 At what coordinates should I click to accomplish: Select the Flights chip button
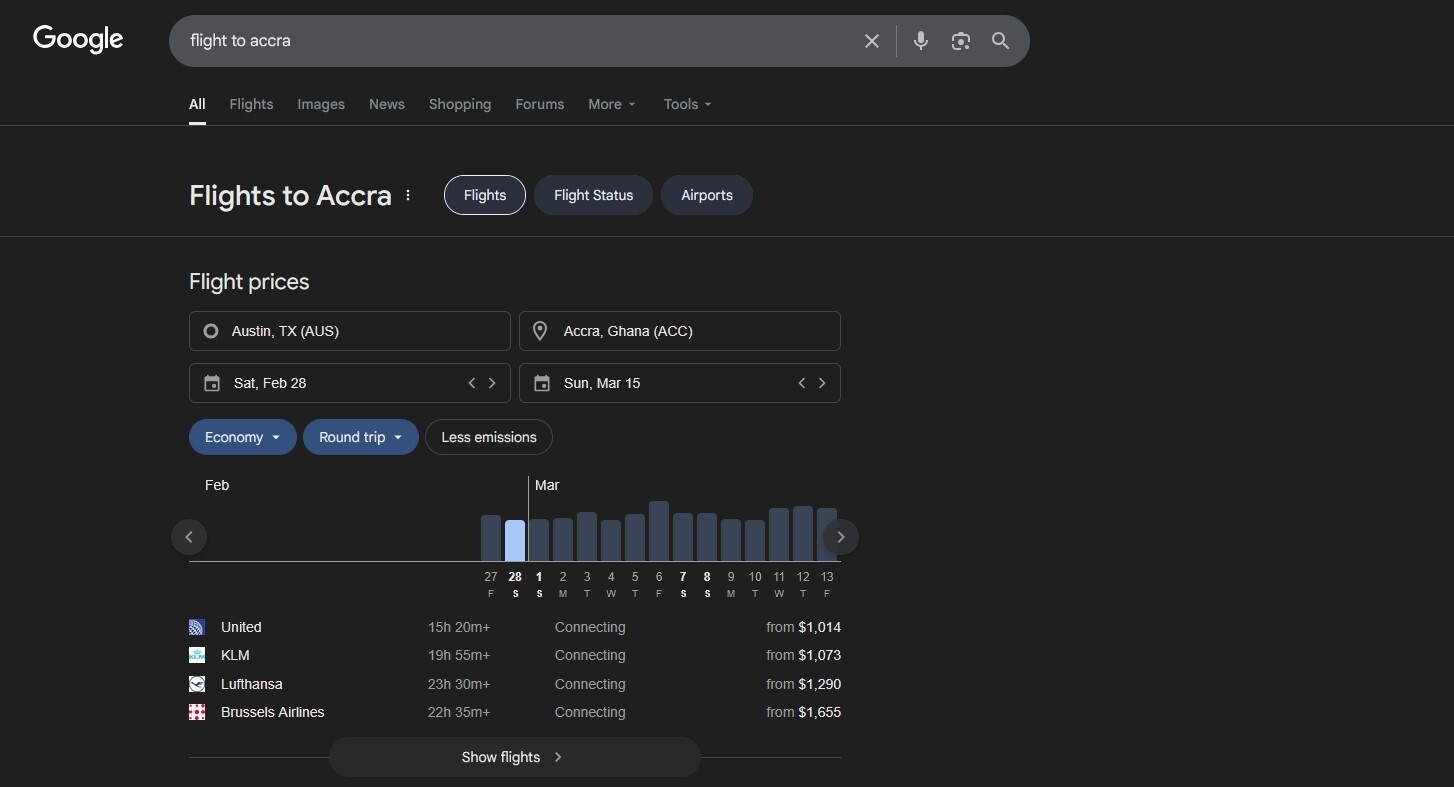(x=485, y=195)
